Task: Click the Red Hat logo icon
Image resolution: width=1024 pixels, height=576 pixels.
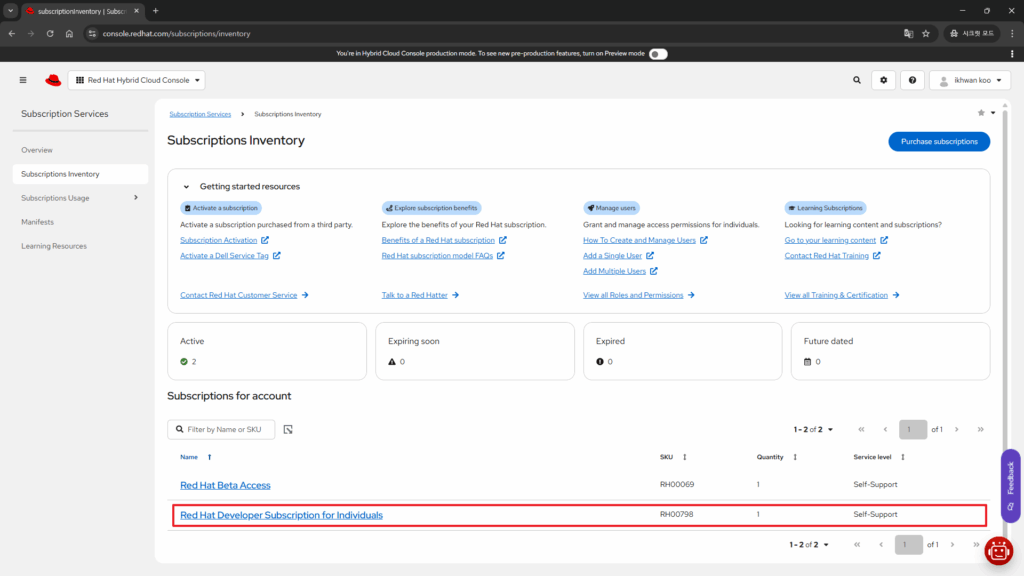Action: coord(53,80)
